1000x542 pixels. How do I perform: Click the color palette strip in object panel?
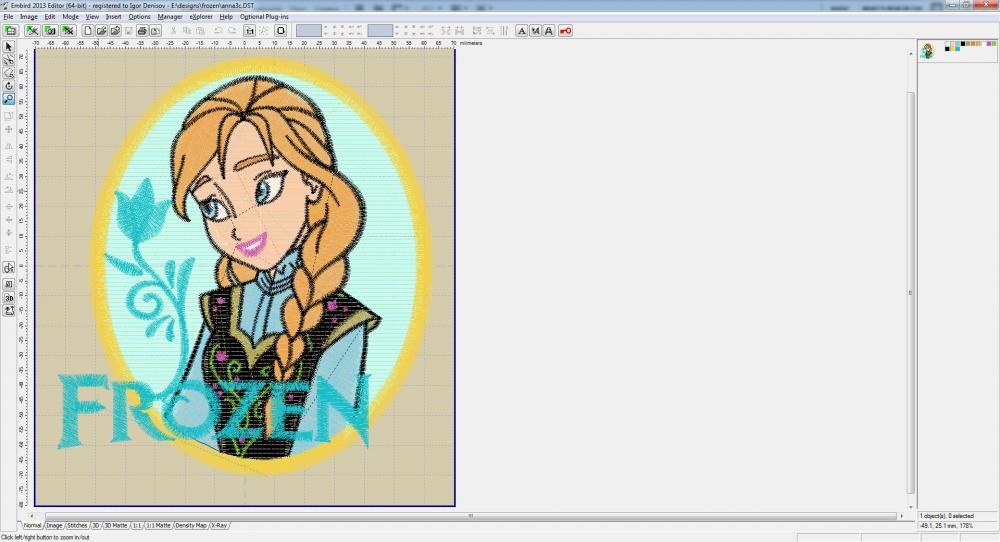(x=970, y=46)
